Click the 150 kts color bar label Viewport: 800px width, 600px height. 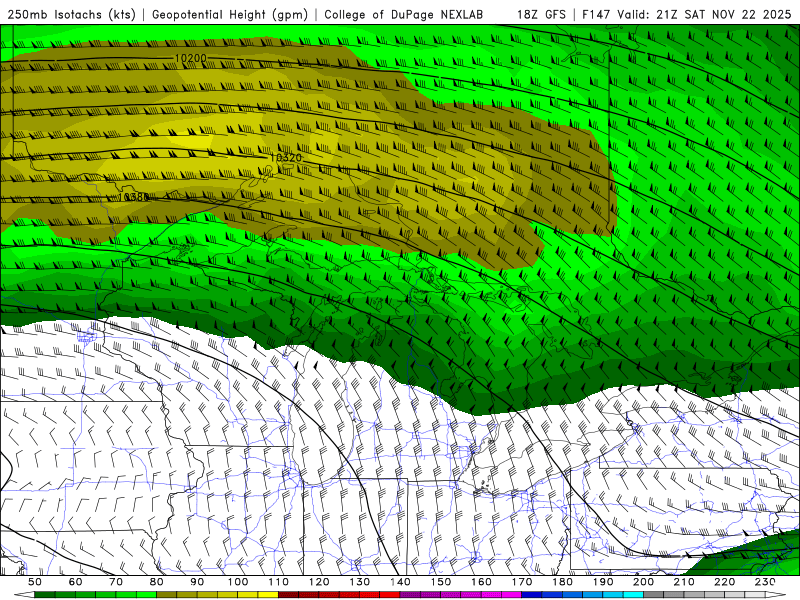click(441, 582)
